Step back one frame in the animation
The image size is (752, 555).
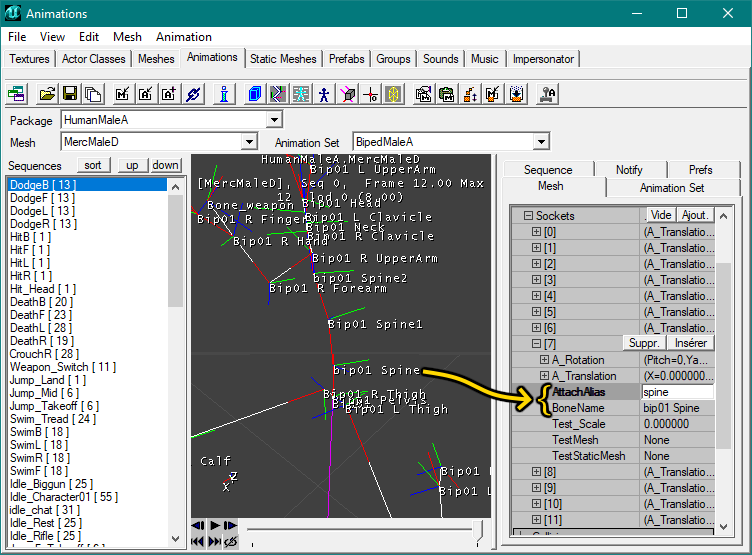click(x=198, y=525)
